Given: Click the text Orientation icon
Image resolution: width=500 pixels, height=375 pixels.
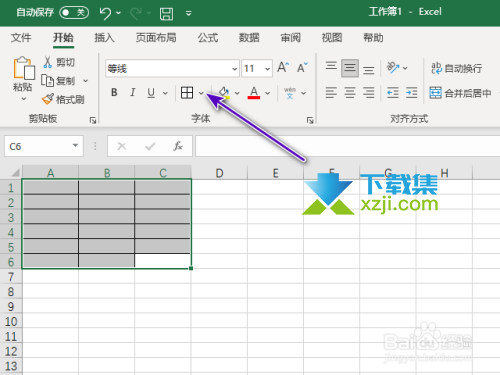Looking at the screenshot, I should (393, 67).
